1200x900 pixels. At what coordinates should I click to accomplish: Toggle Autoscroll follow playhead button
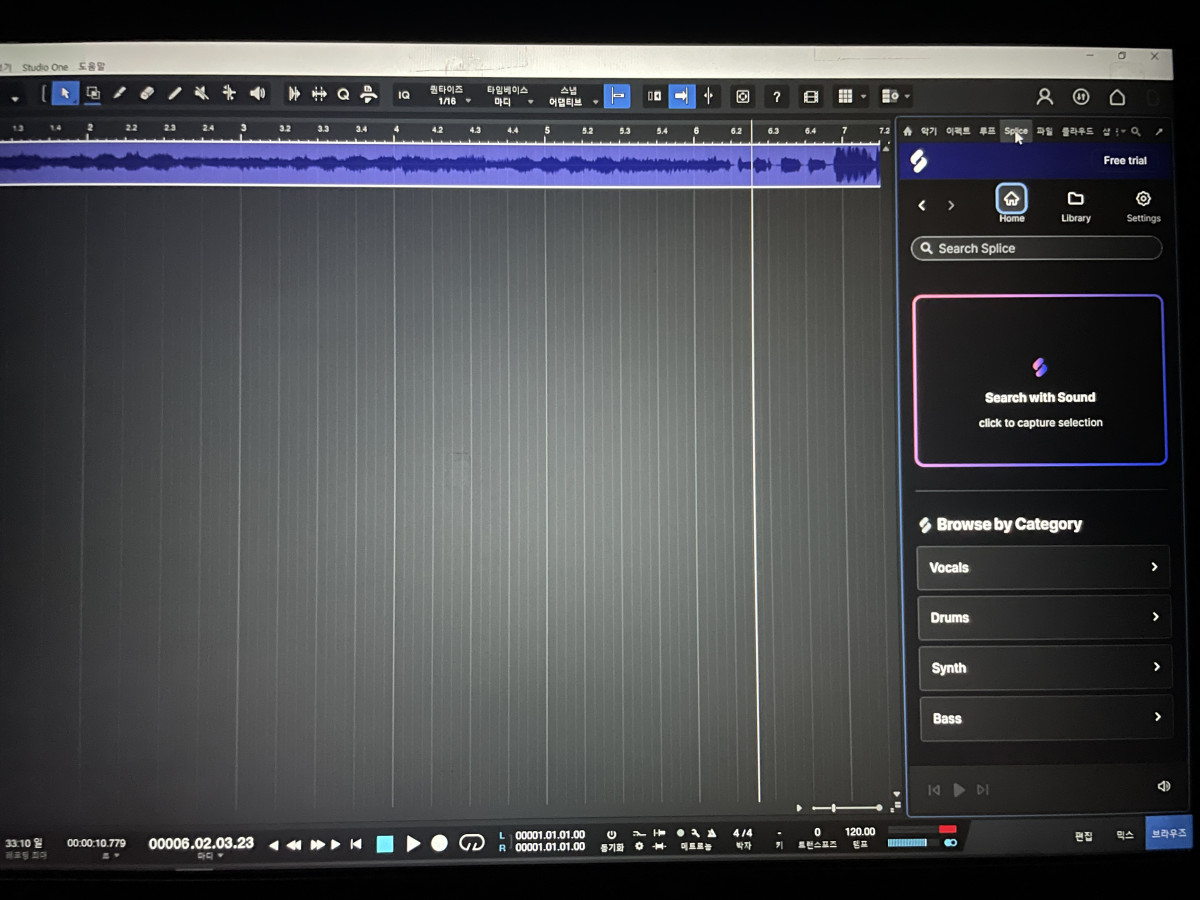pyautogui.click(x=682, y=96)
